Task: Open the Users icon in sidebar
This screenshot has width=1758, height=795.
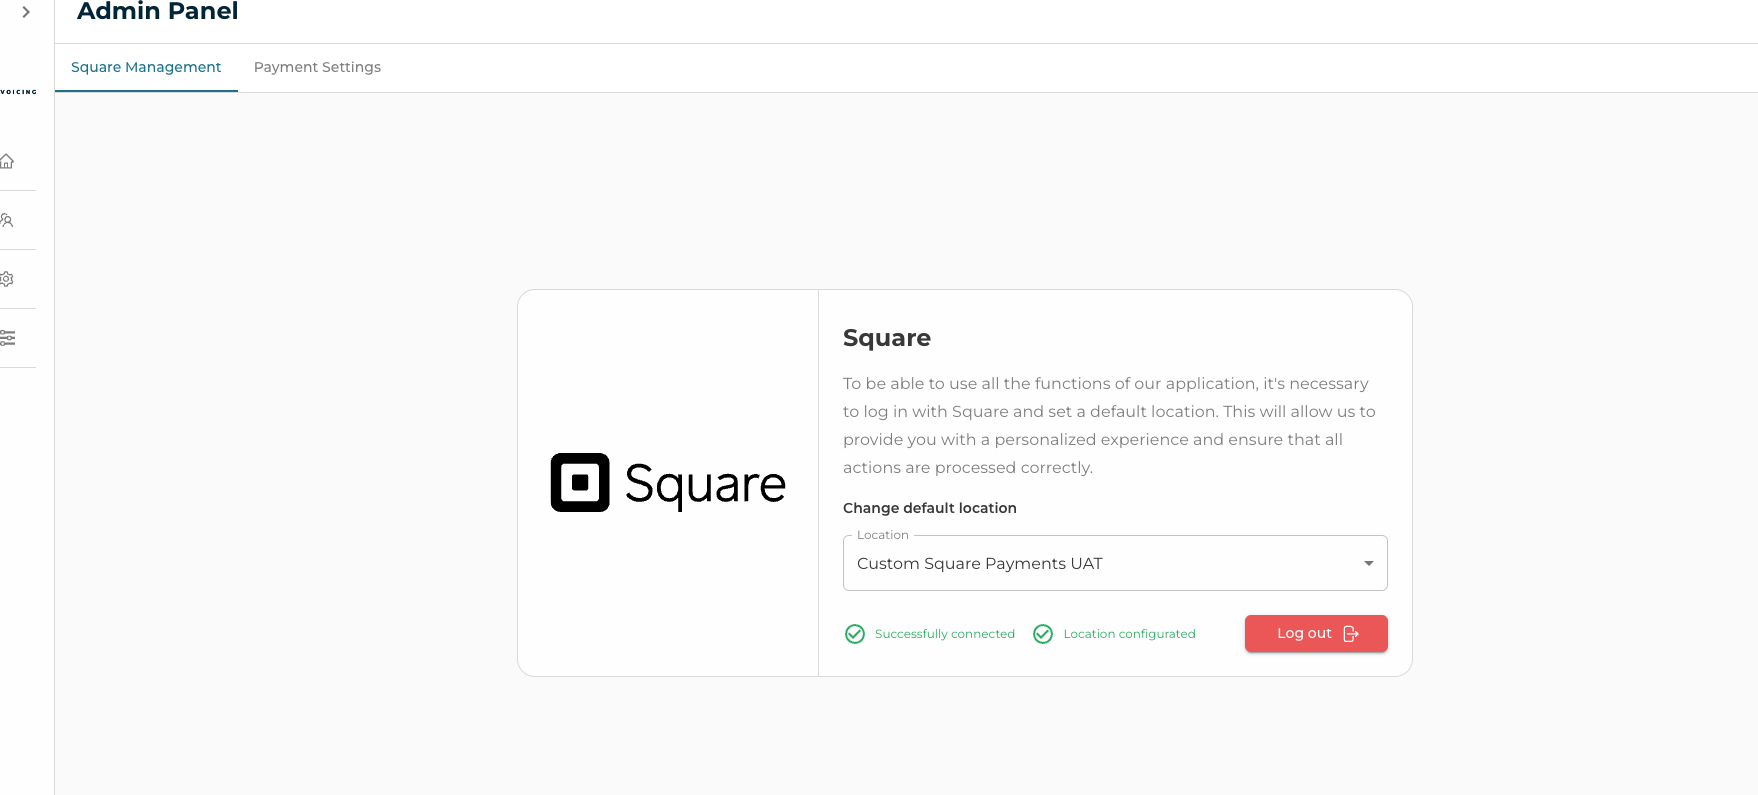Action: coord(7,220)
